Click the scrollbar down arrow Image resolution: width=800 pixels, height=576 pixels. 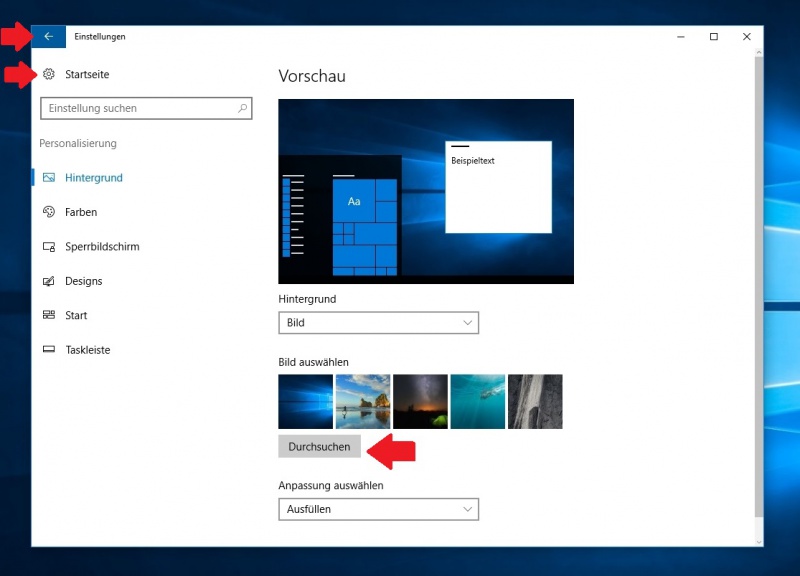coord(759,542)
